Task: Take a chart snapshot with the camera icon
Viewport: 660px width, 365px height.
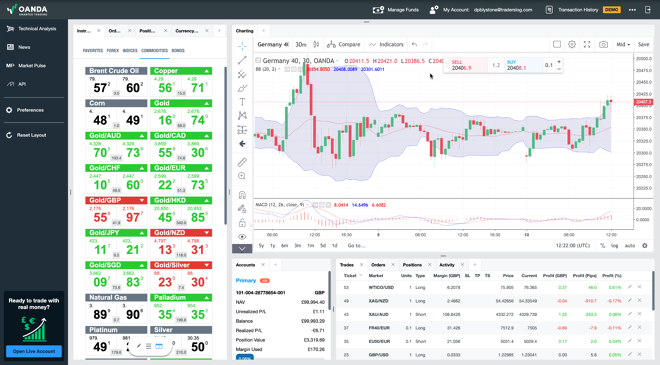Action: point(603,44)
